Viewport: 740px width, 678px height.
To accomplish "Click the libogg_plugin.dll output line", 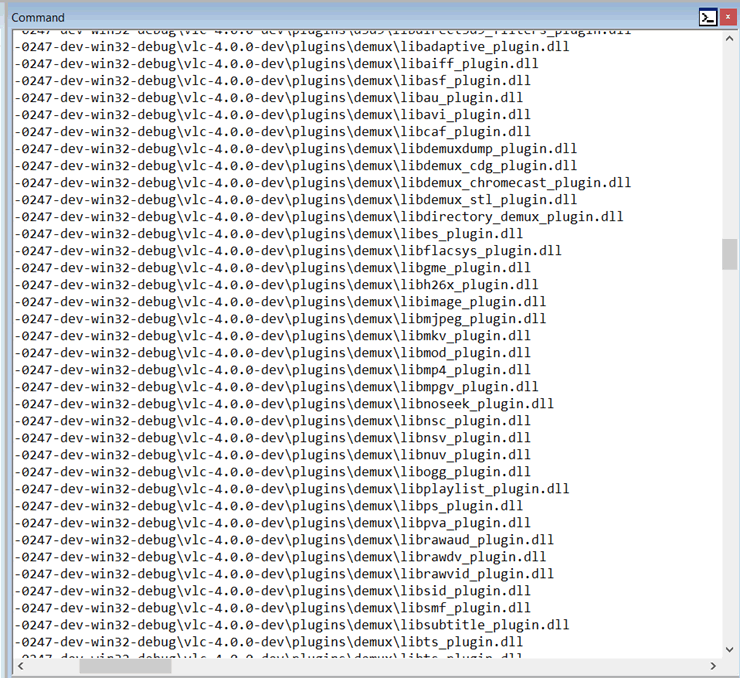I will point(272,471).
